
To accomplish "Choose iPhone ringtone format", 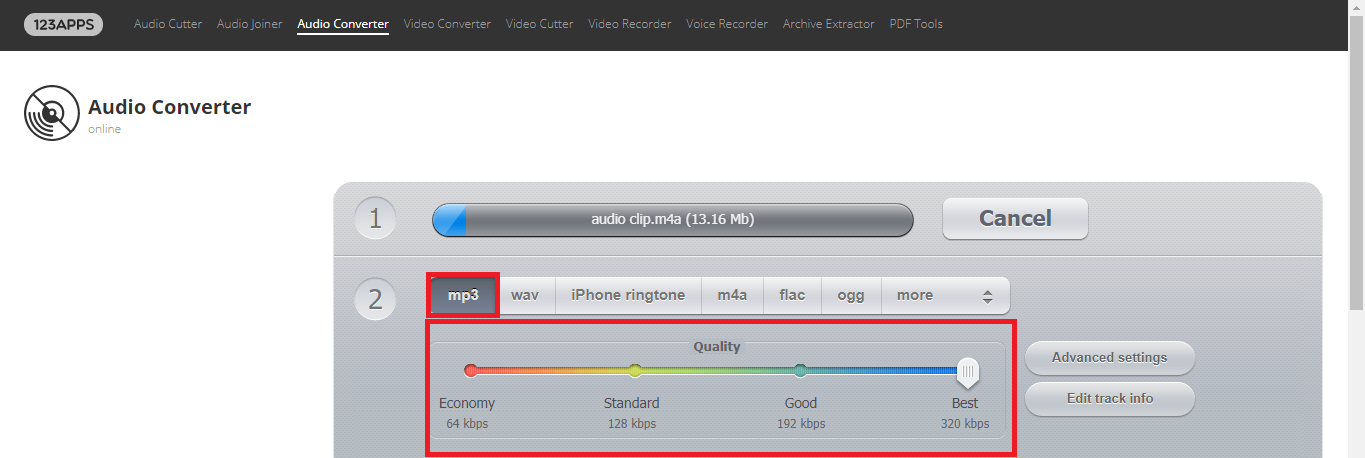I will tap(628, 295).
